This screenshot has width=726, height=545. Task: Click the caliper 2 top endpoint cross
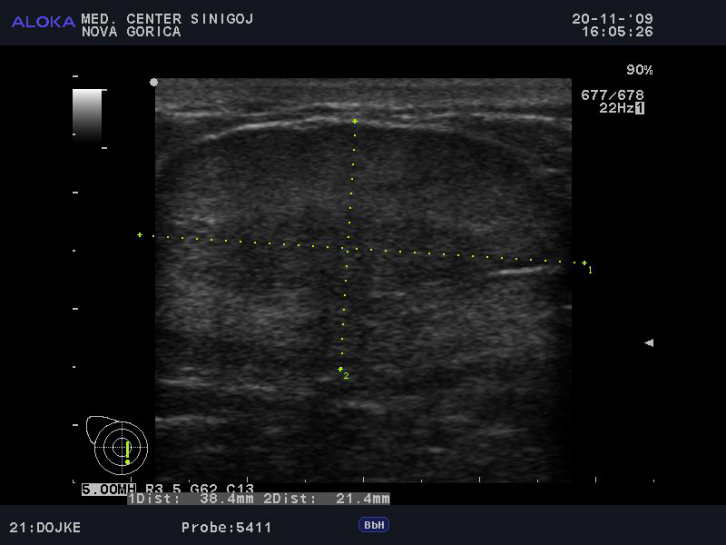pyautogui.click(x=355, y=121)
